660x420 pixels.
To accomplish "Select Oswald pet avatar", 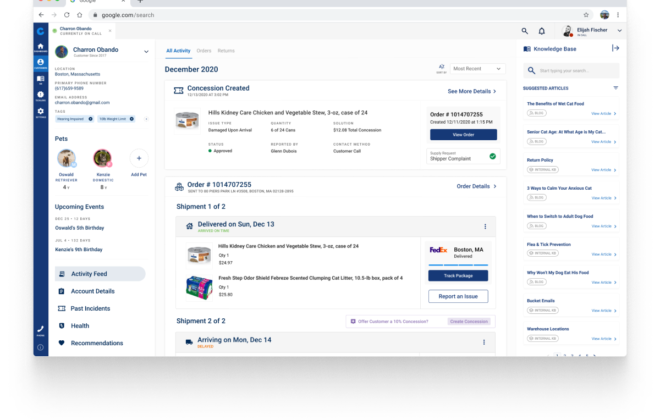I will (66, 159).
